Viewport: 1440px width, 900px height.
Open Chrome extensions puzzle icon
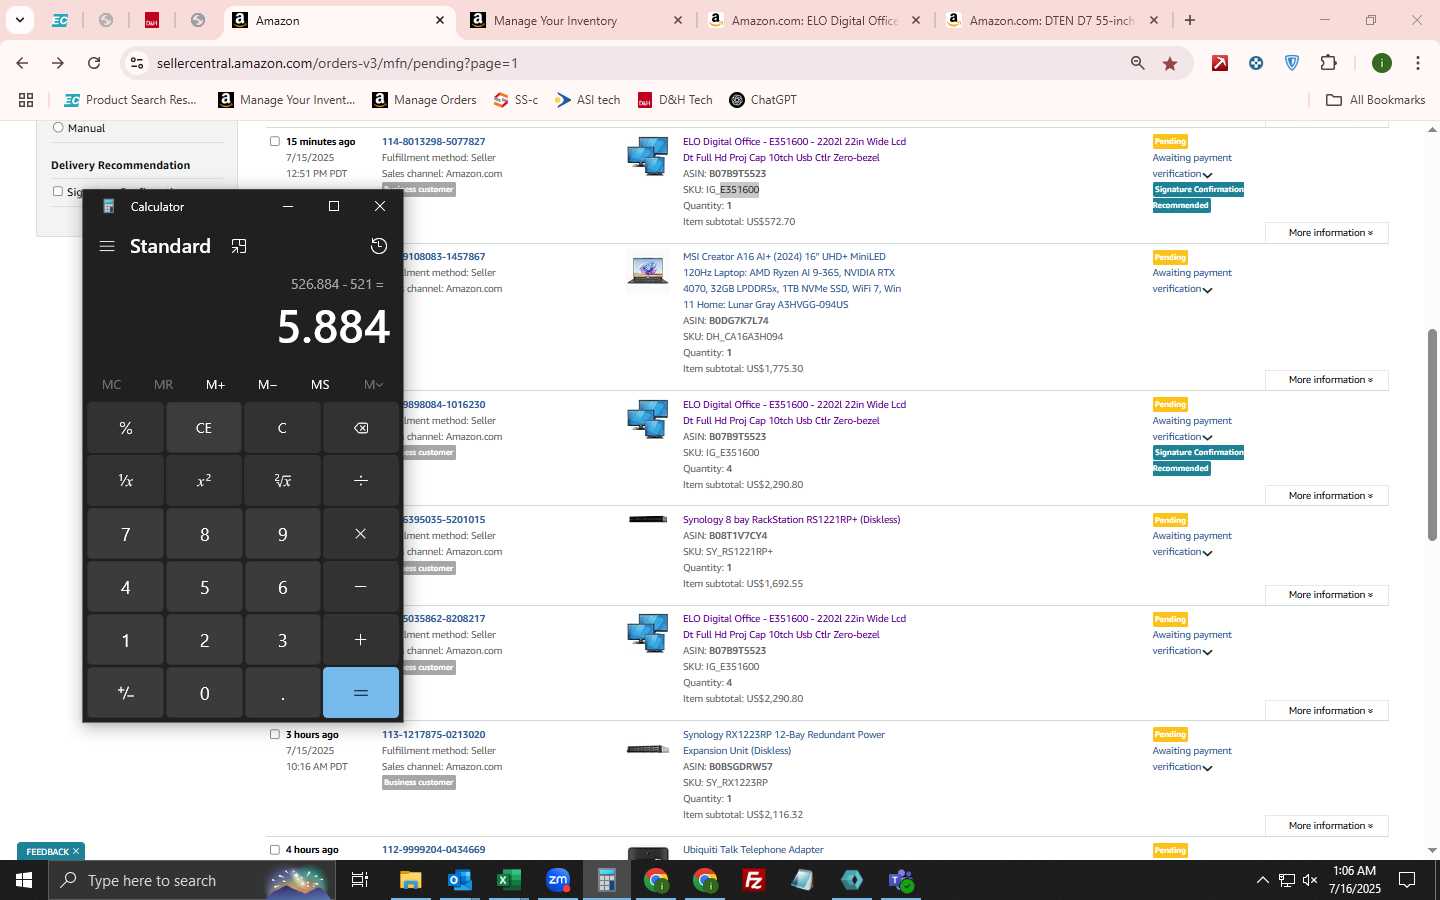(x=1328, y=63)
